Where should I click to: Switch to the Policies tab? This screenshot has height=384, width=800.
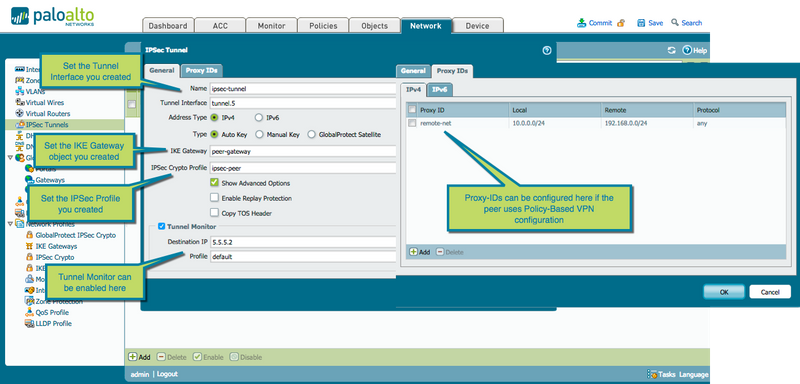(x=323, y=25)
